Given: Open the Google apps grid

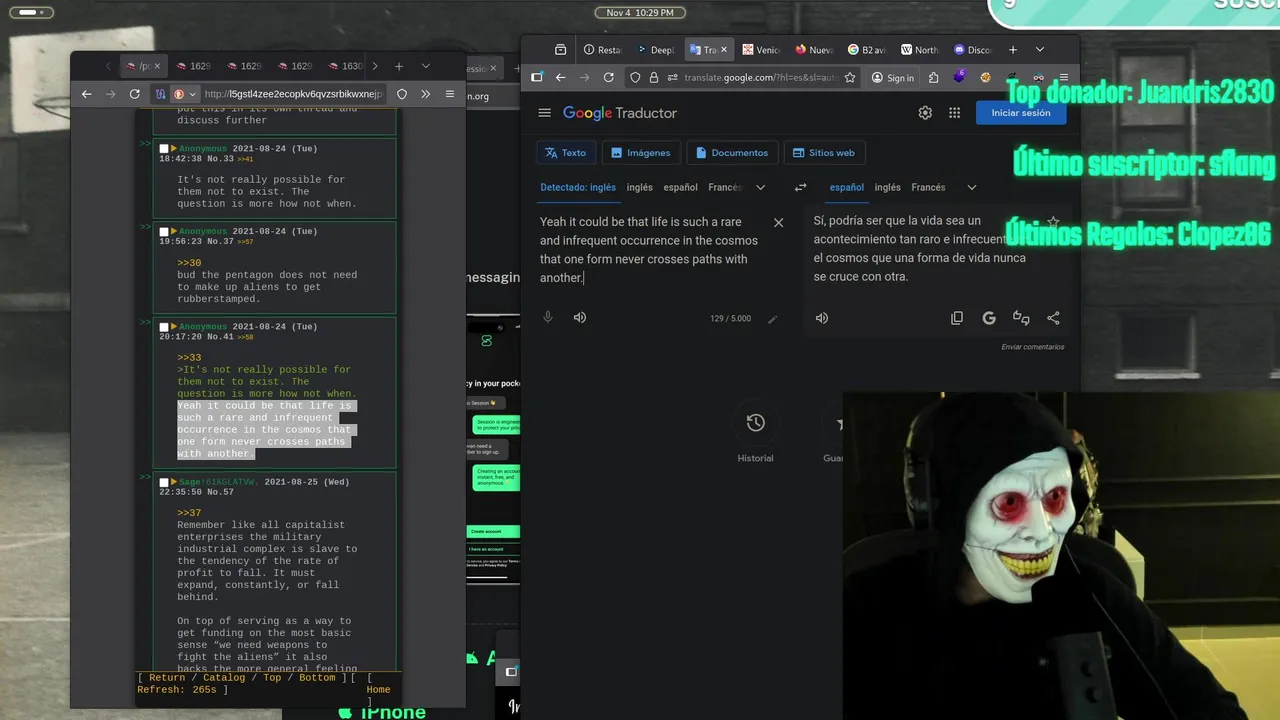Looking at the screenshot, I should pos(954,113).
